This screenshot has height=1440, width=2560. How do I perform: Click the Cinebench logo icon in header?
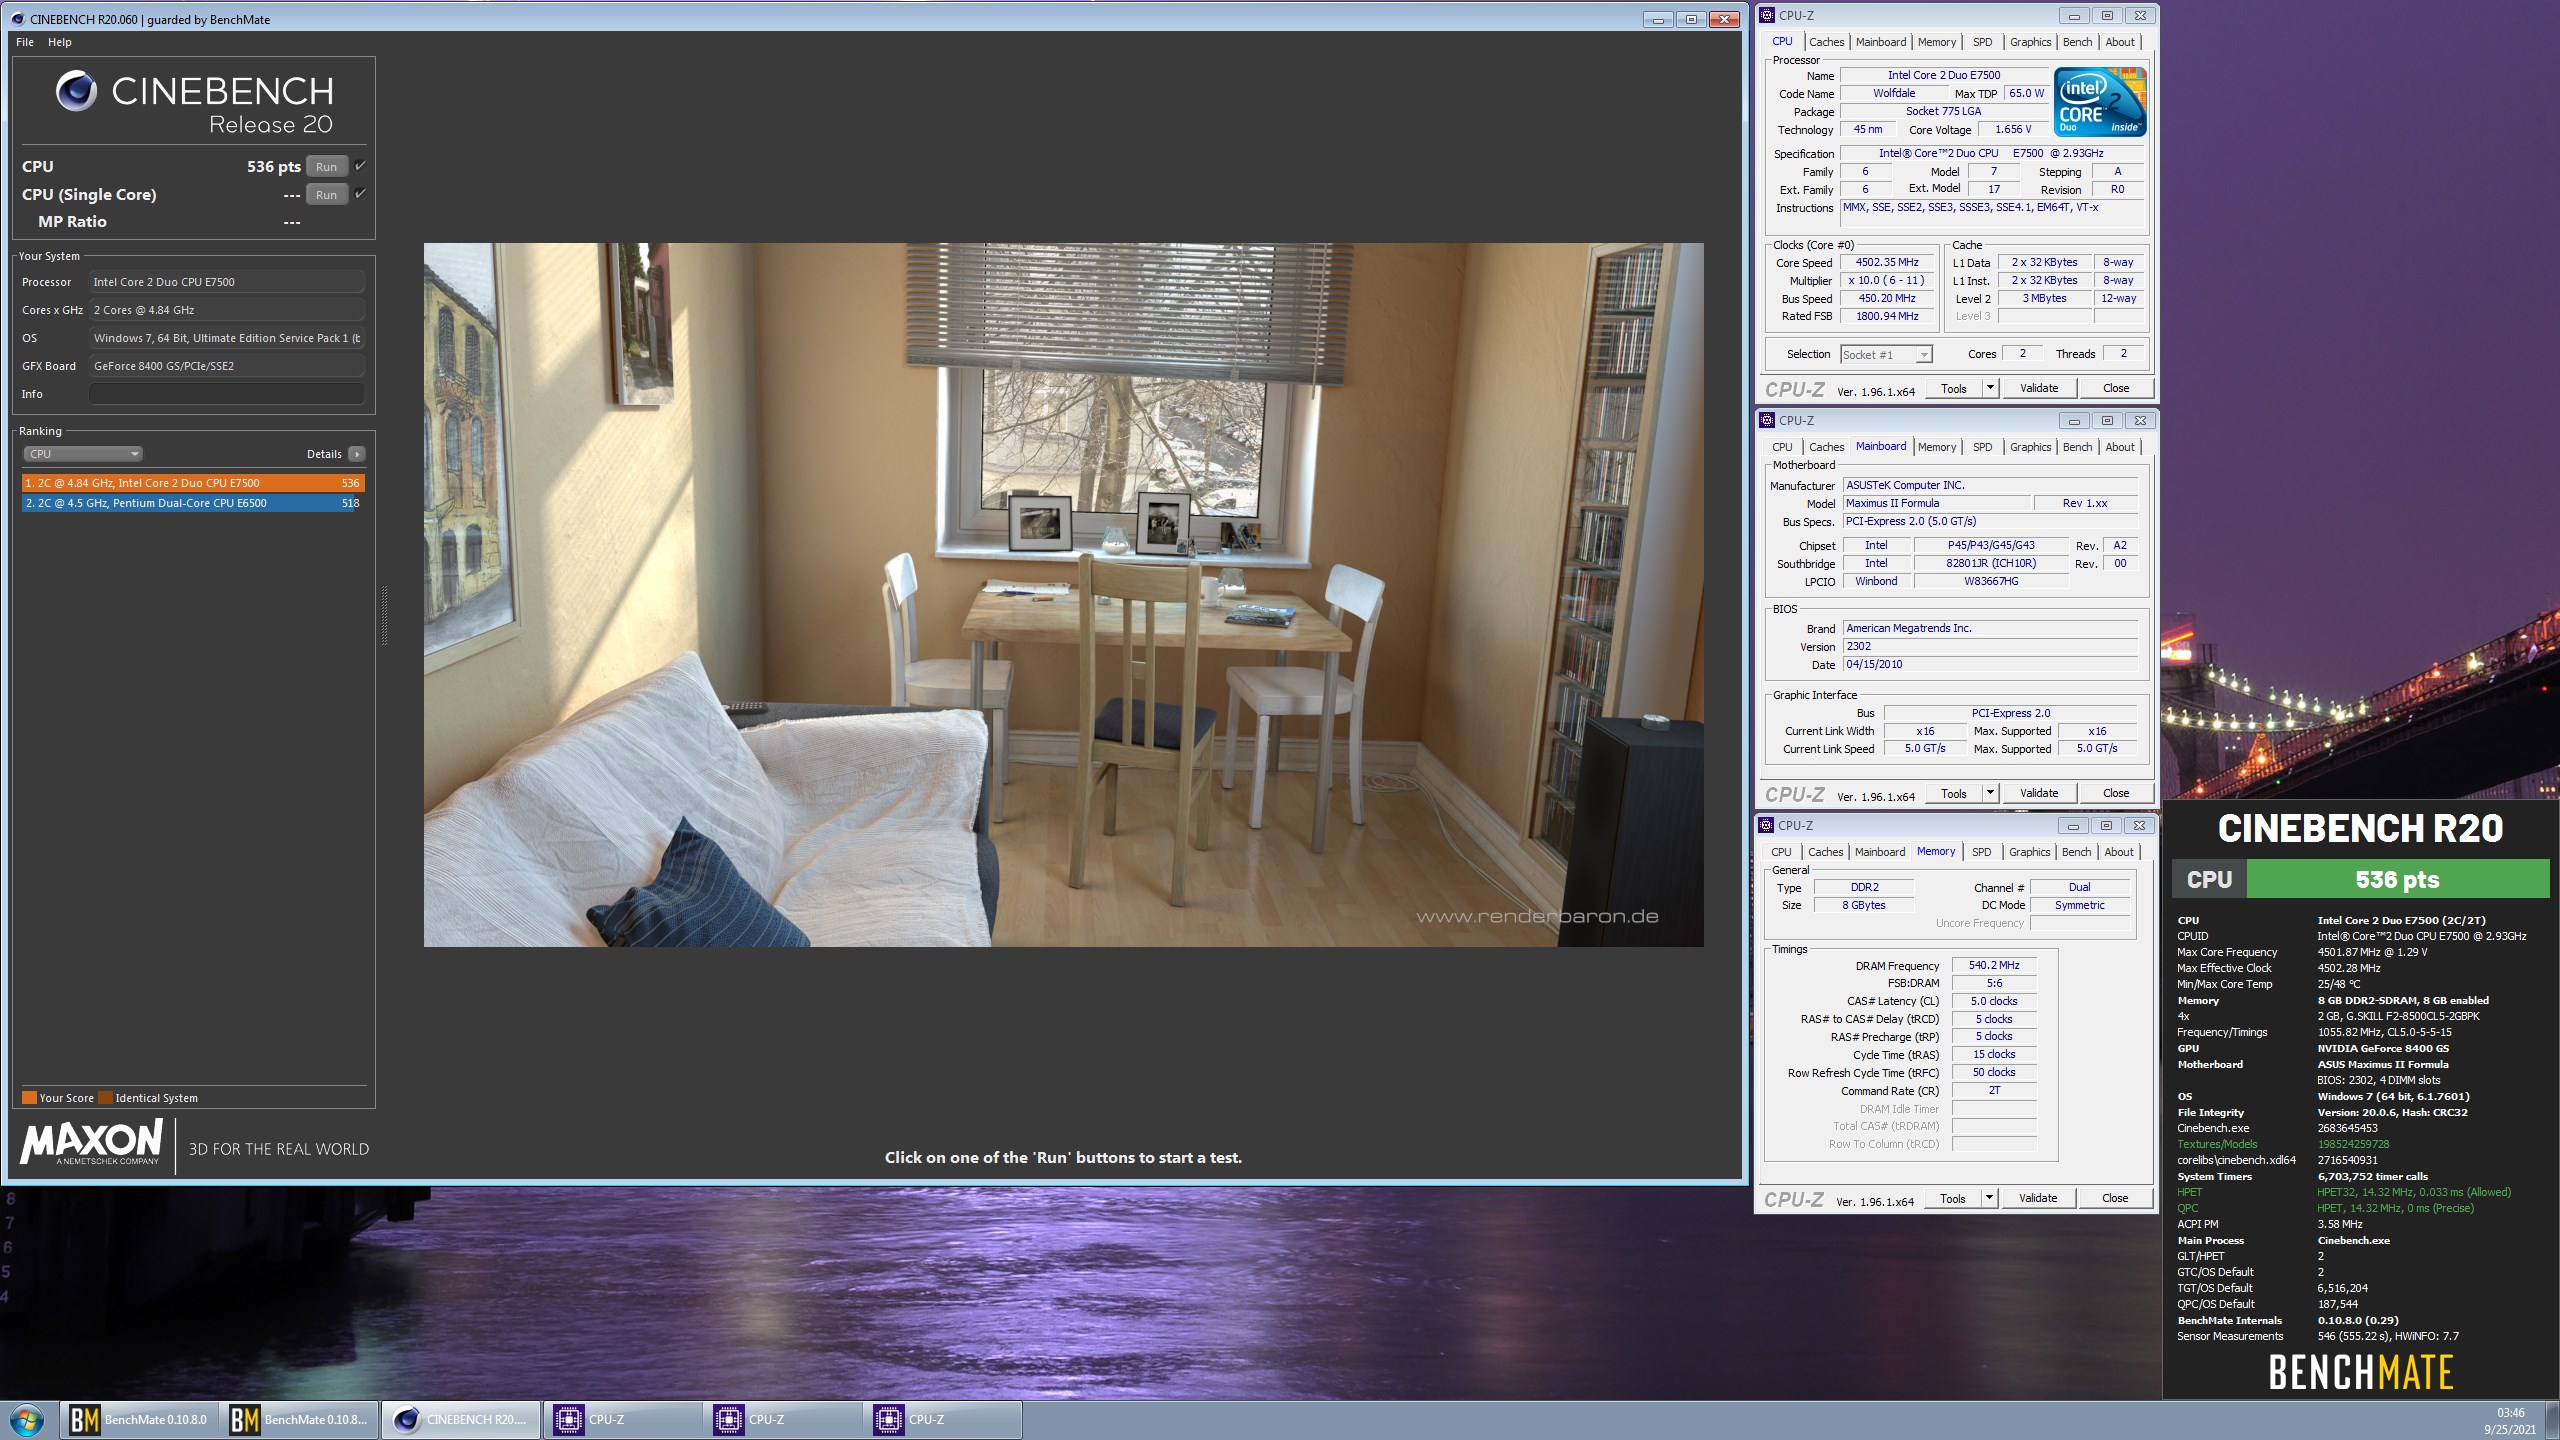[76, 91]
